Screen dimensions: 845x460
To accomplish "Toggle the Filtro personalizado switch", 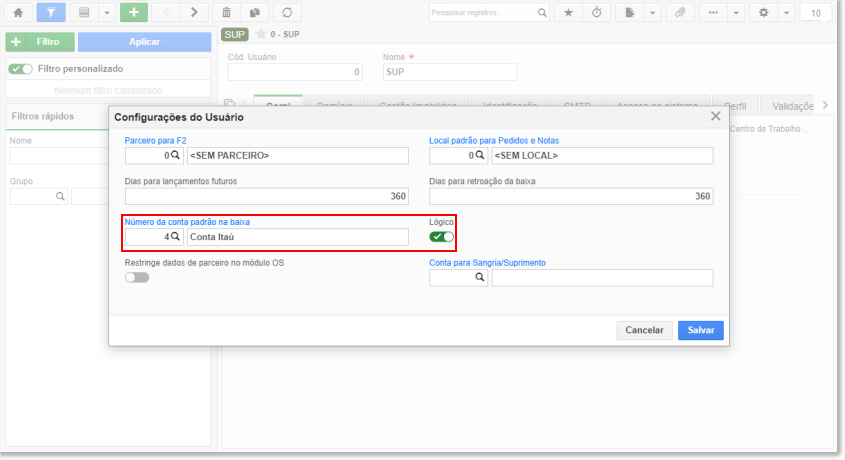I will 20,68.
